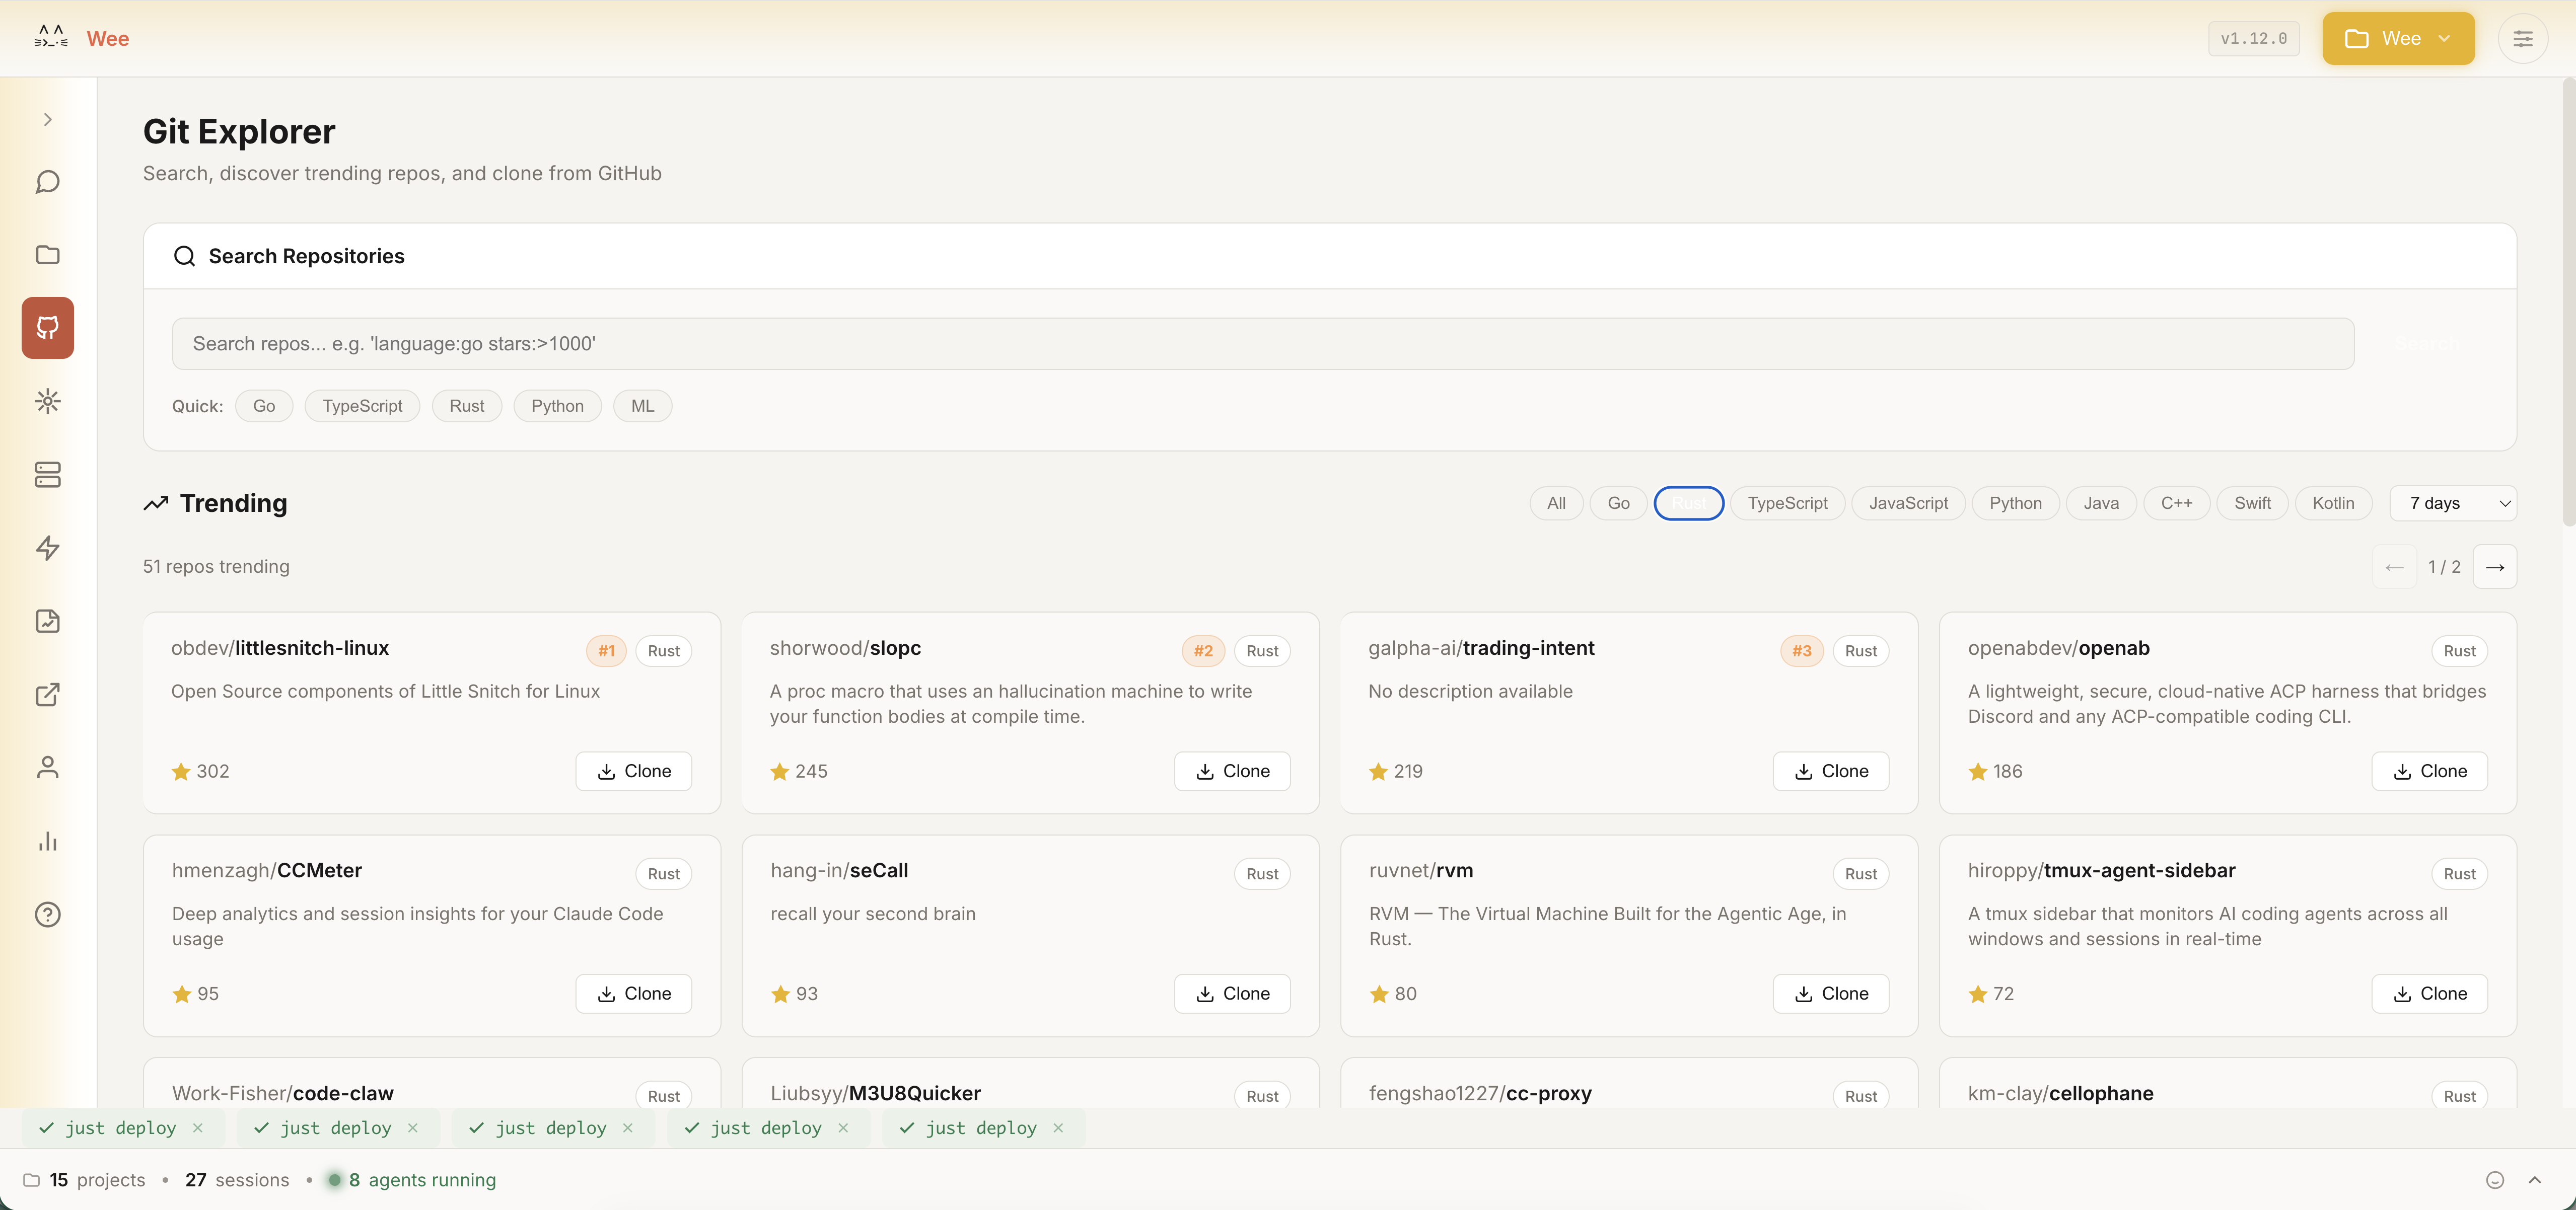The image size is (2576, 1210).
Task: Go to the next trending page arrow
Action: click(x=2494, y=566)
